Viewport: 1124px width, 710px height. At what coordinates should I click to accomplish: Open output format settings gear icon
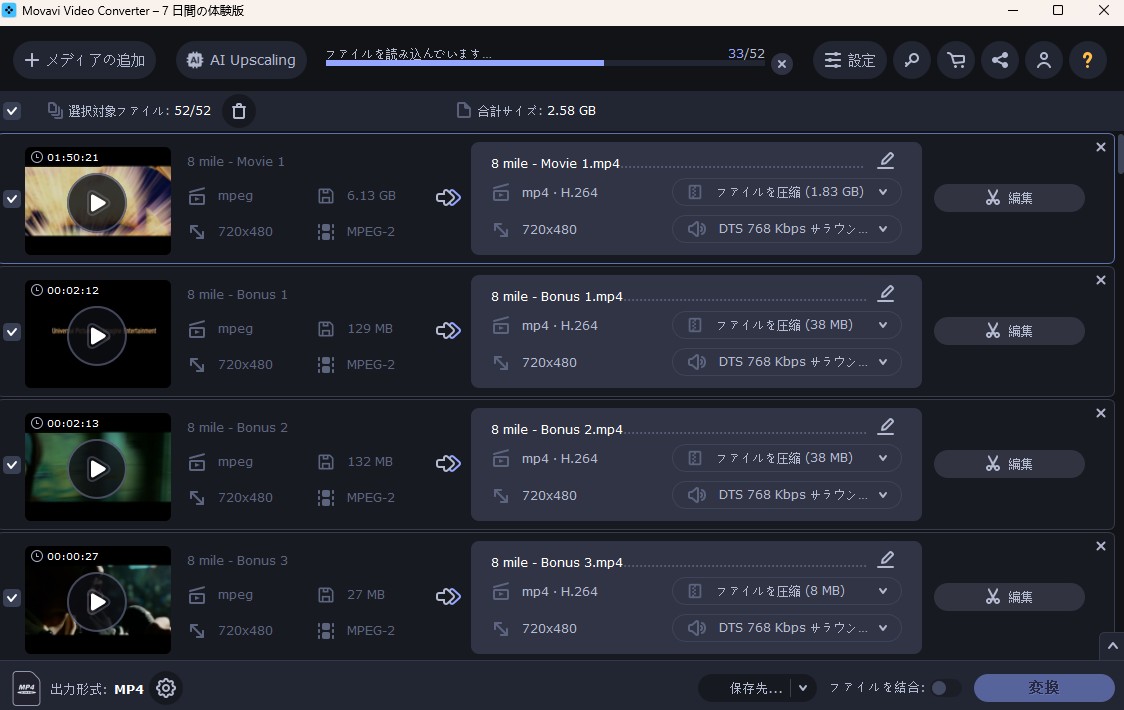(x=166, y=688)
